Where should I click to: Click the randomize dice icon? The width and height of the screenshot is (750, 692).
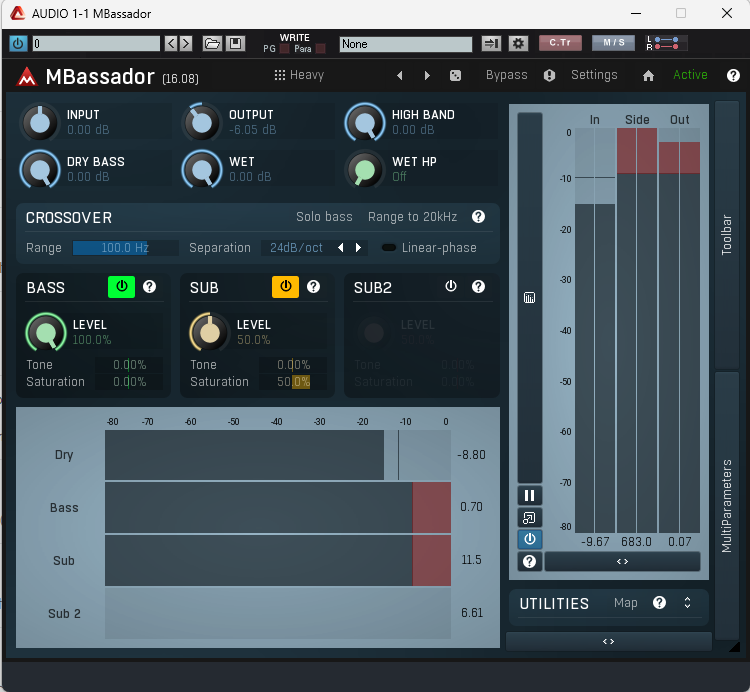[x=455, y=76]
